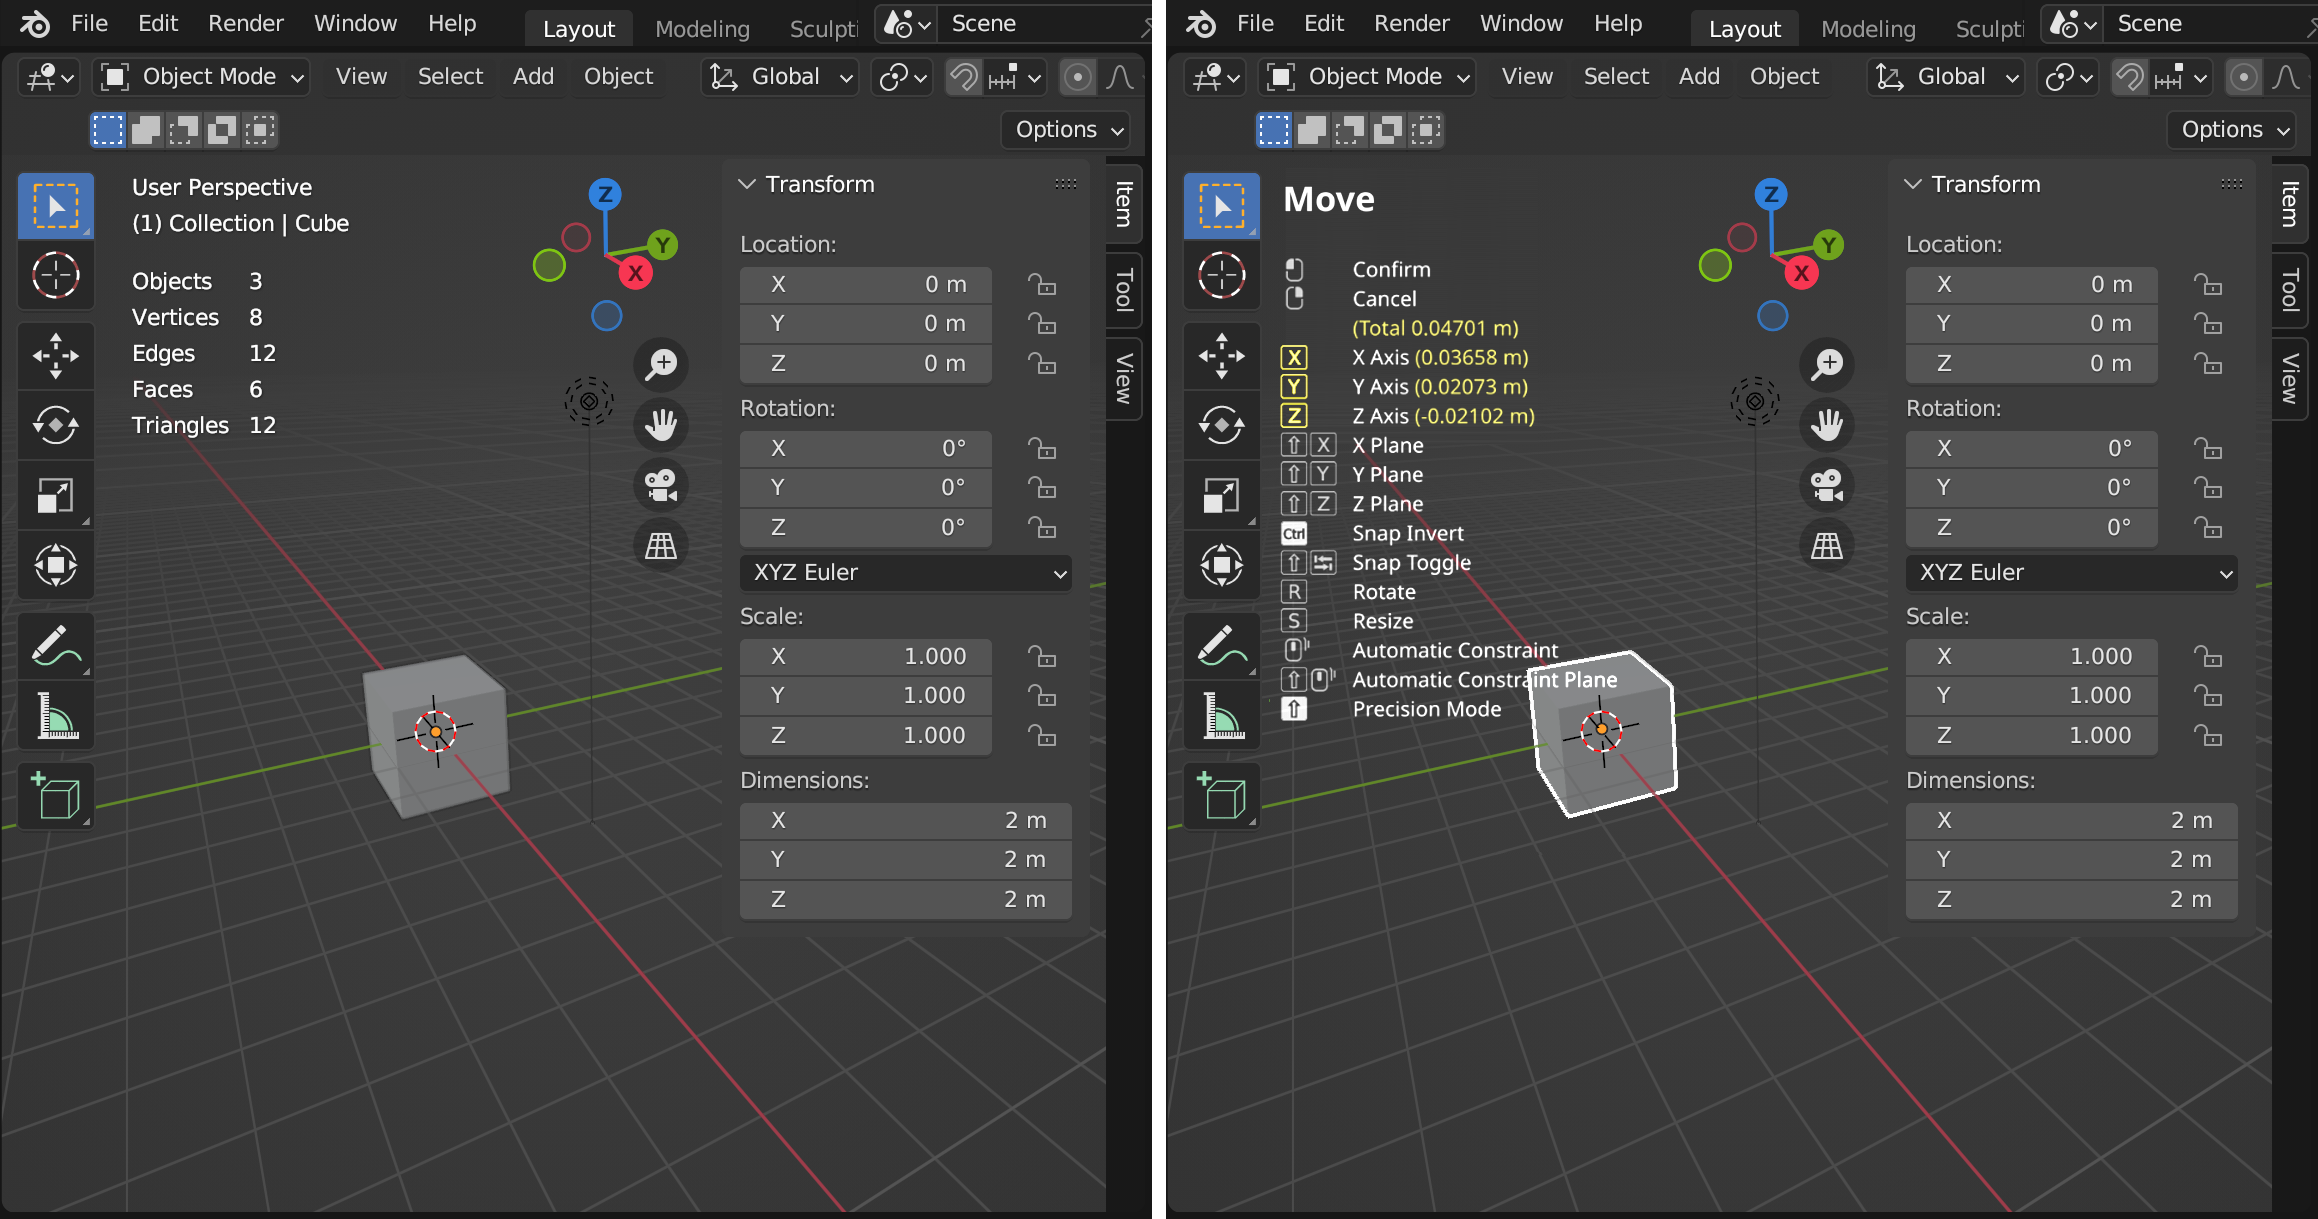Toggle proportional editing in left window
Image resolution: width=2318 pixels, height=1219 pixels.
(x=1077, y=77)
